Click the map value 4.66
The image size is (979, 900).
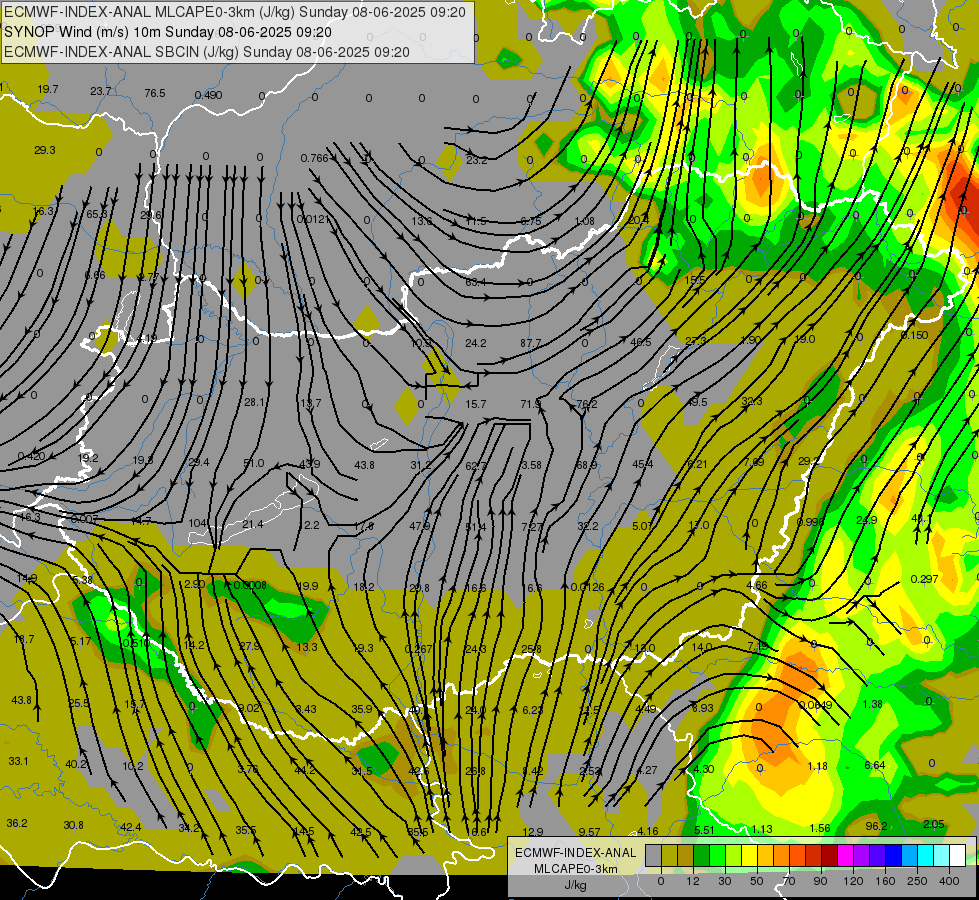click(x=757, y=585)
